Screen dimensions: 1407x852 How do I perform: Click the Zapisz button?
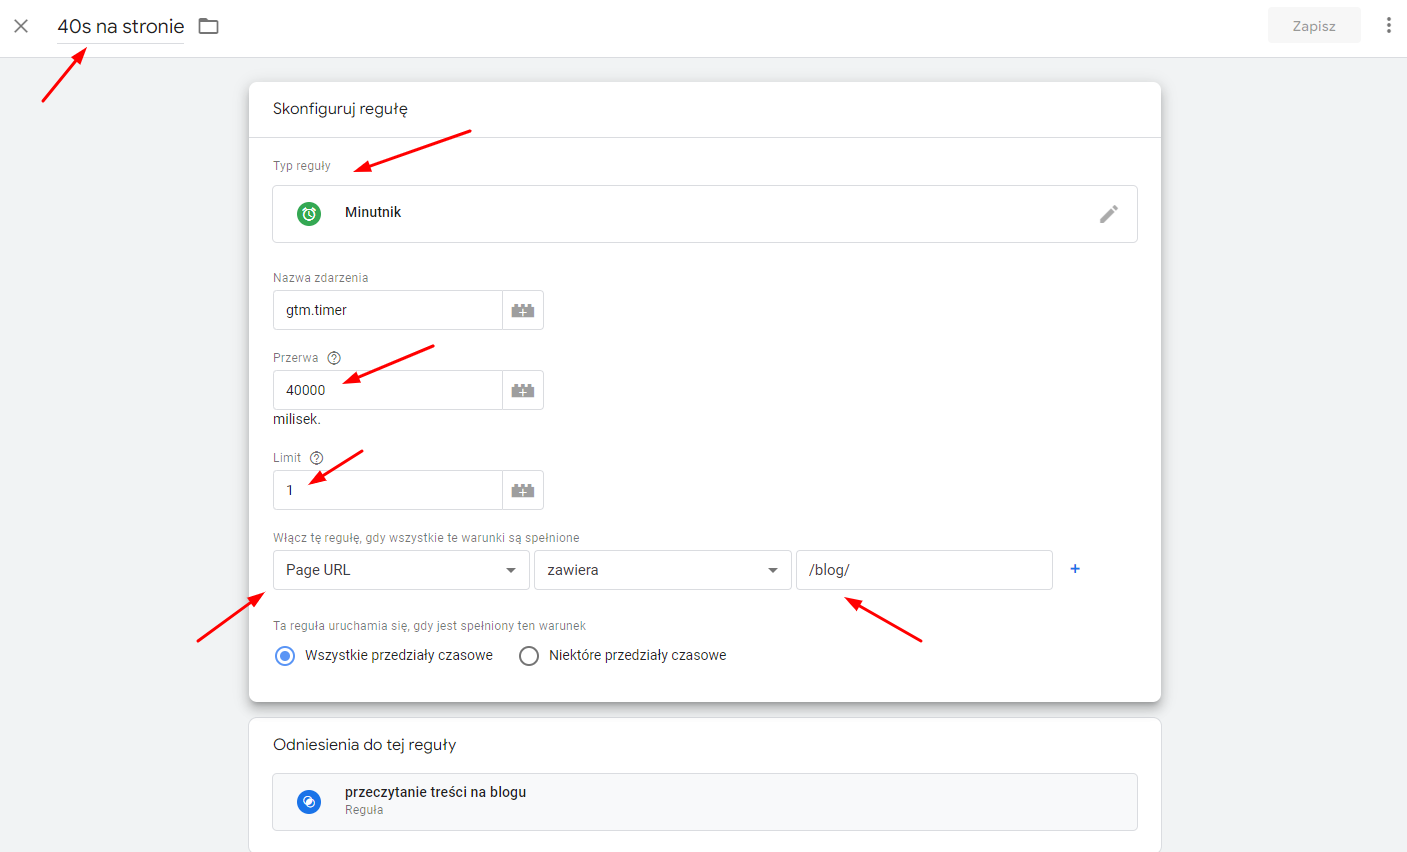click(1314, 25)
